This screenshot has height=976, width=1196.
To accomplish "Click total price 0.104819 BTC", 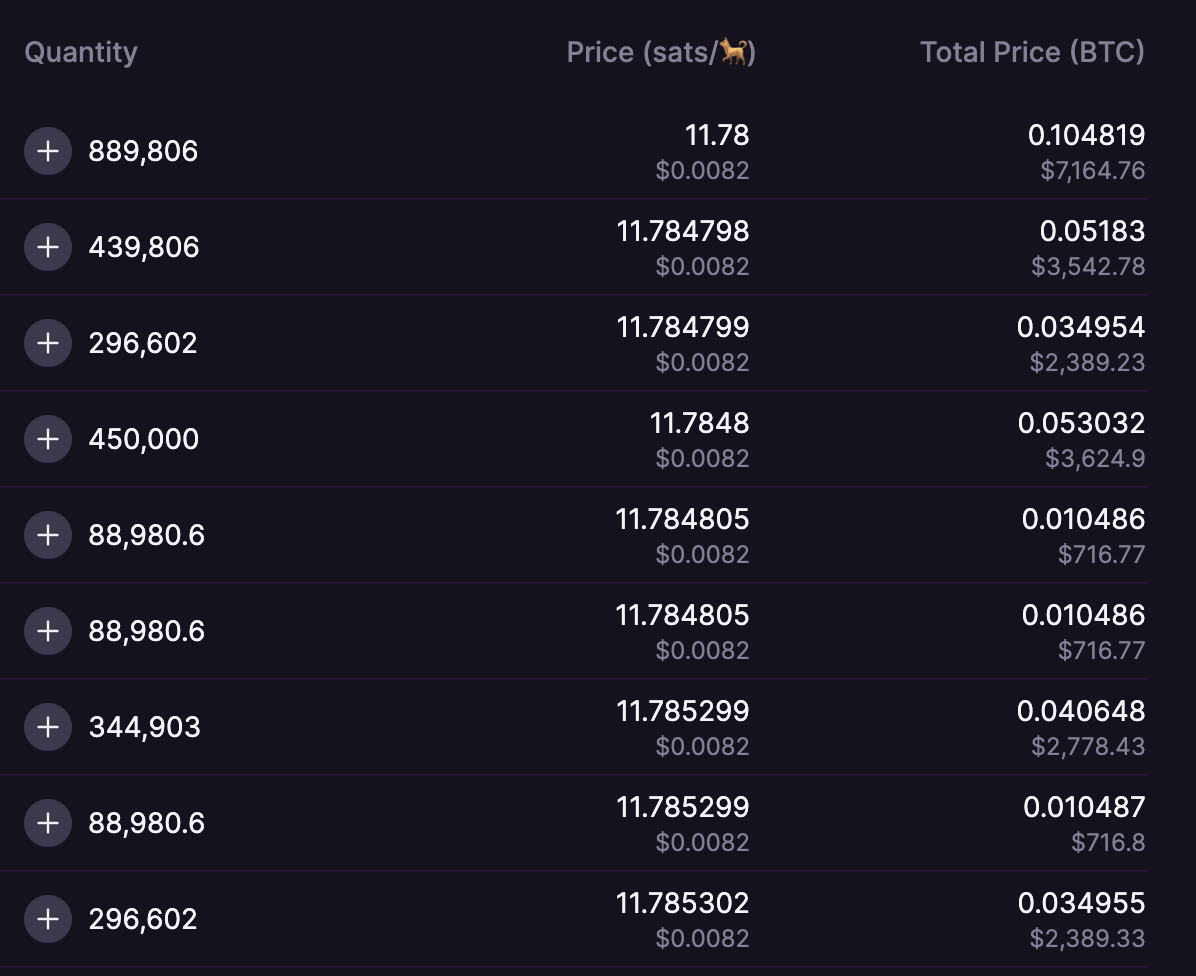I will coord(1086,135).
